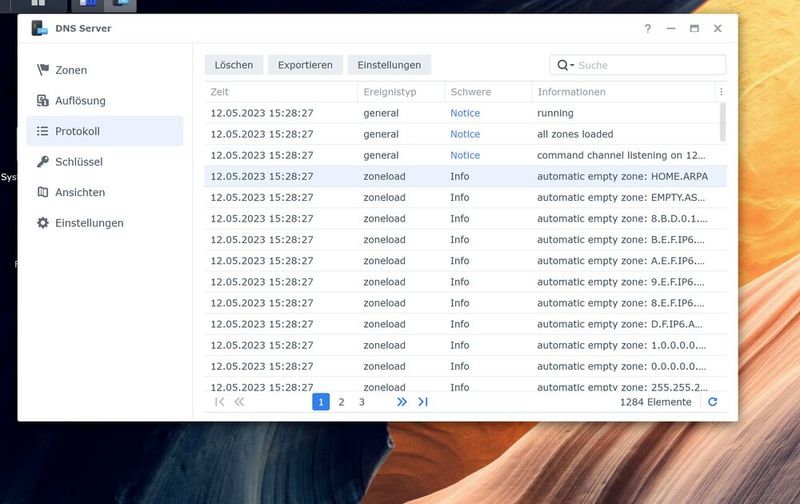Select the row with zone 8.E.F.IP6....
The image size is (800, 504).
point(465,303)
